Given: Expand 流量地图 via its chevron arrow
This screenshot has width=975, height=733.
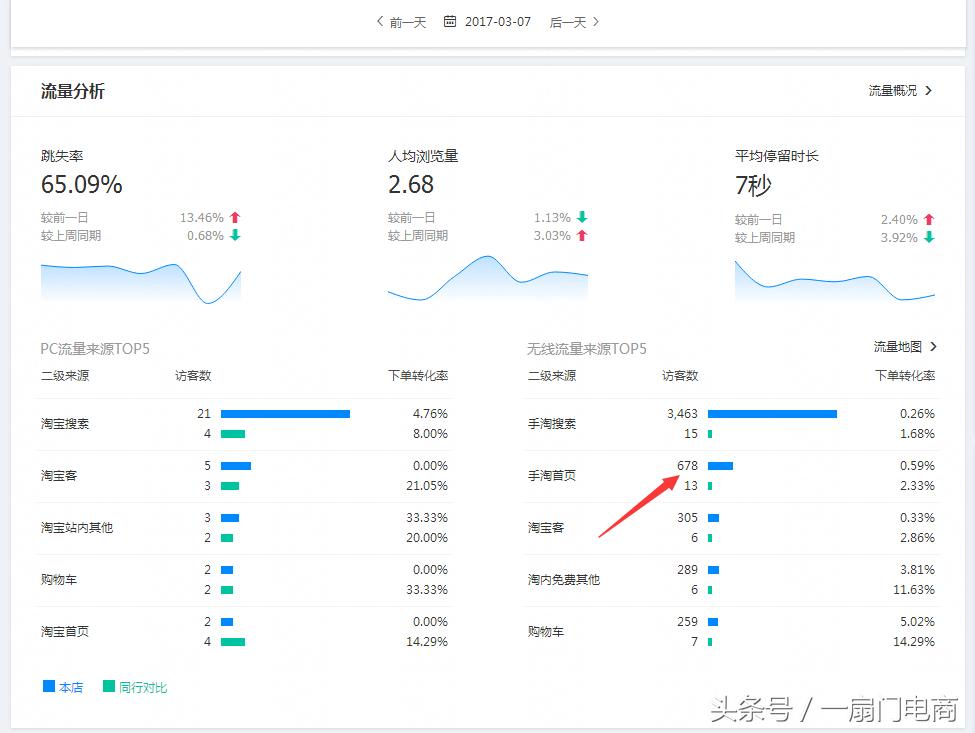Looking at the screenshot, I should [x=932, y=346].
